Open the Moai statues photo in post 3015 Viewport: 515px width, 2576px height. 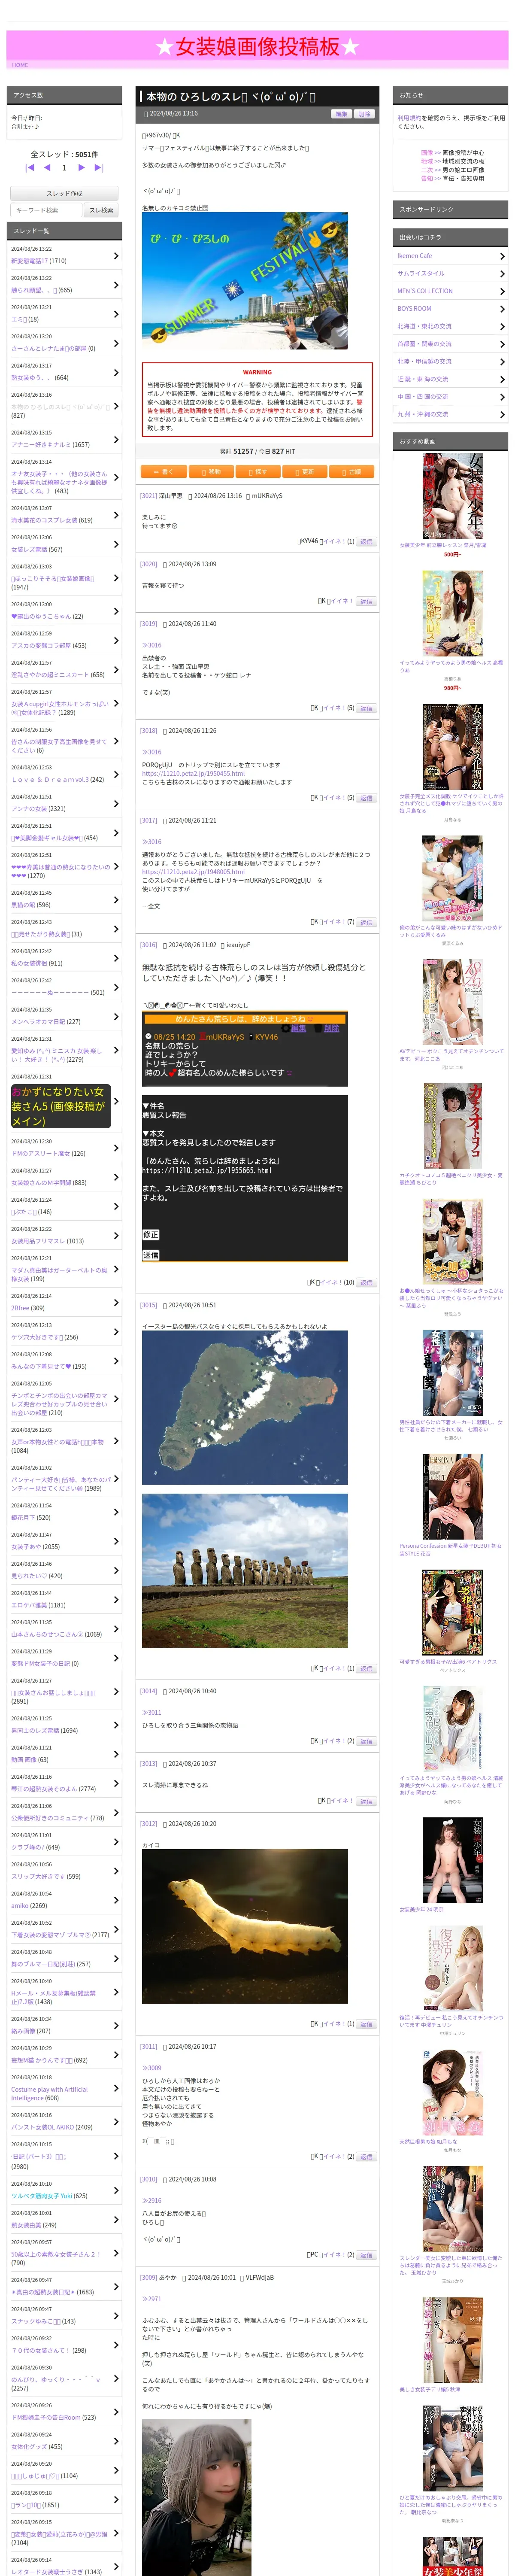coord(244,1571)
